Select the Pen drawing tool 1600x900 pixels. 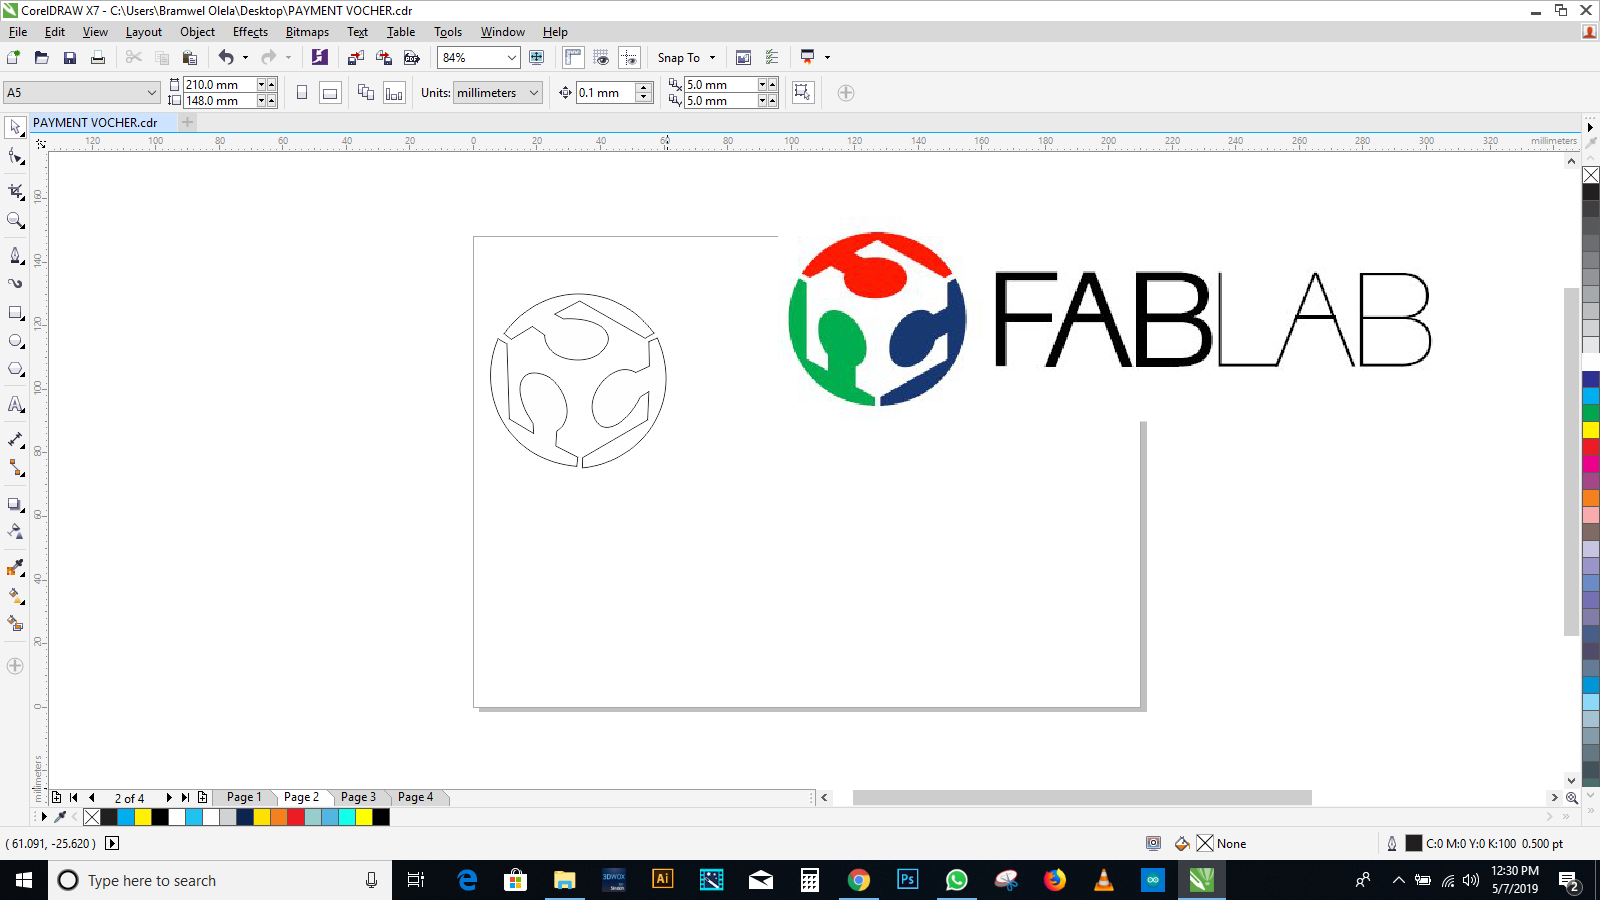[15, 256]
